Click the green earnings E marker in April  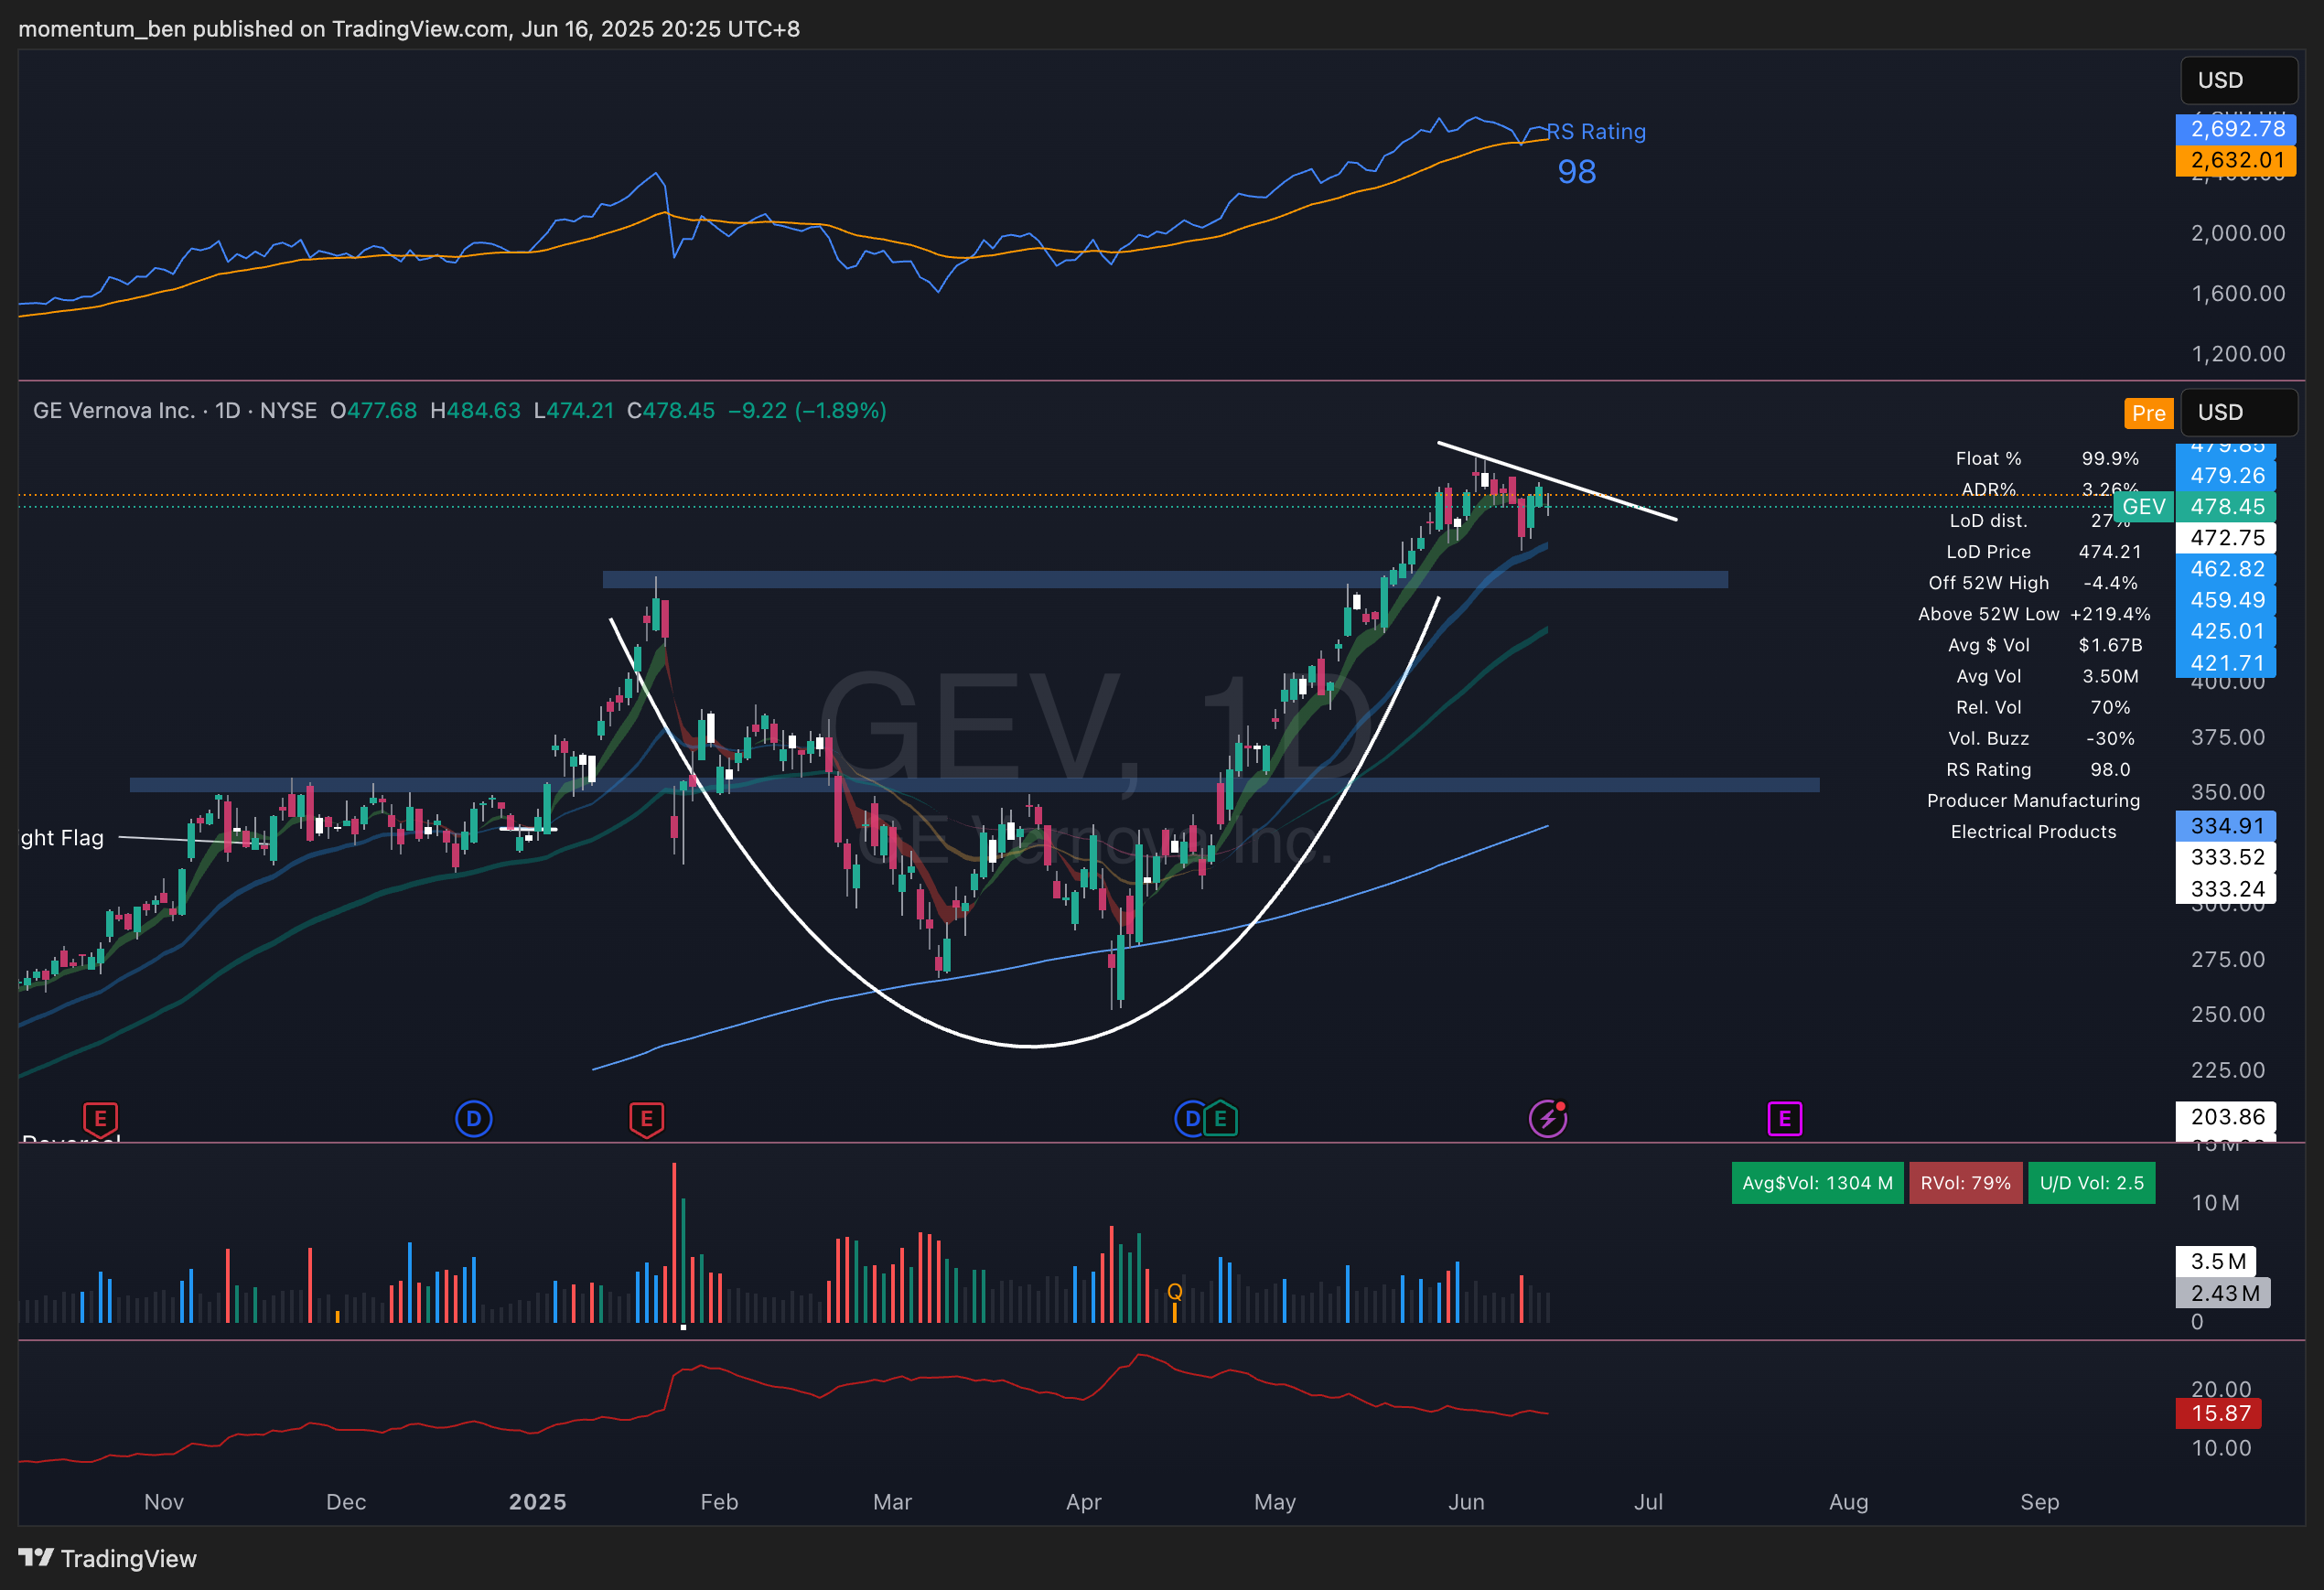point(1221,1118)
